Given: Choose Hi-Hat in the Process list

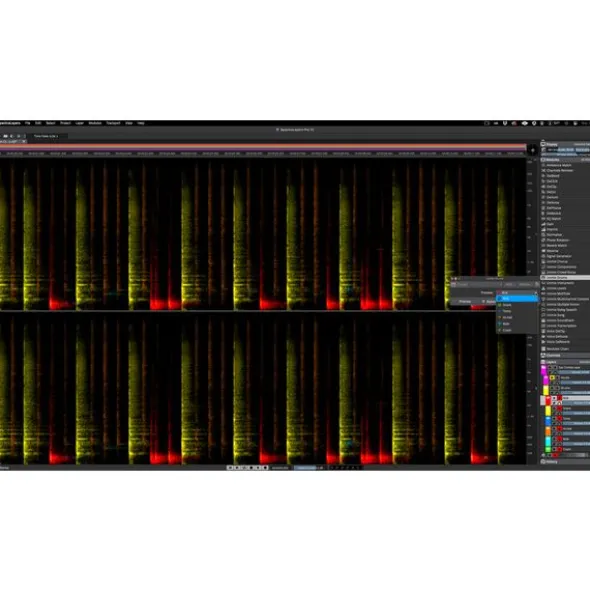Looking at the screenshot, I should click(x=517, y=317).
